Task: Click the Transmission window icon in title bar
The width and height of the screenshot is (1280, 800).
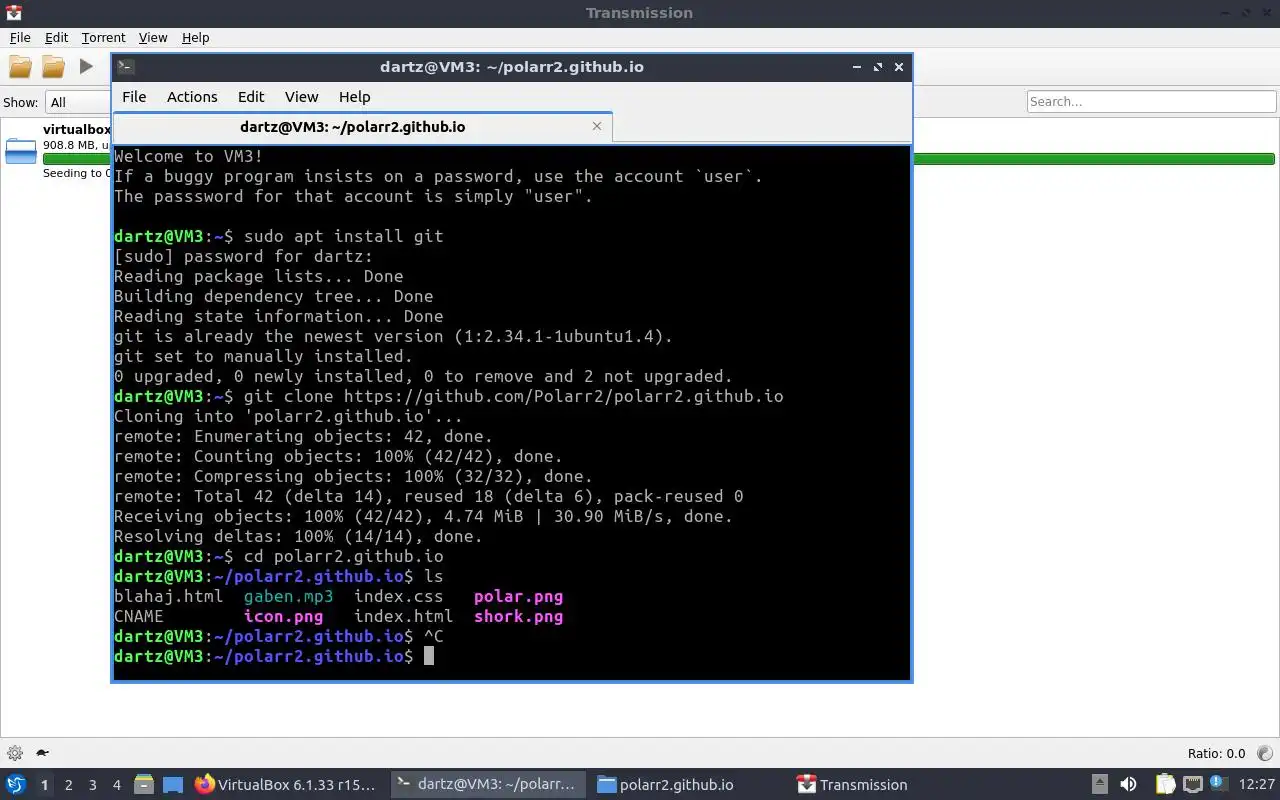Action: point(14,13)
